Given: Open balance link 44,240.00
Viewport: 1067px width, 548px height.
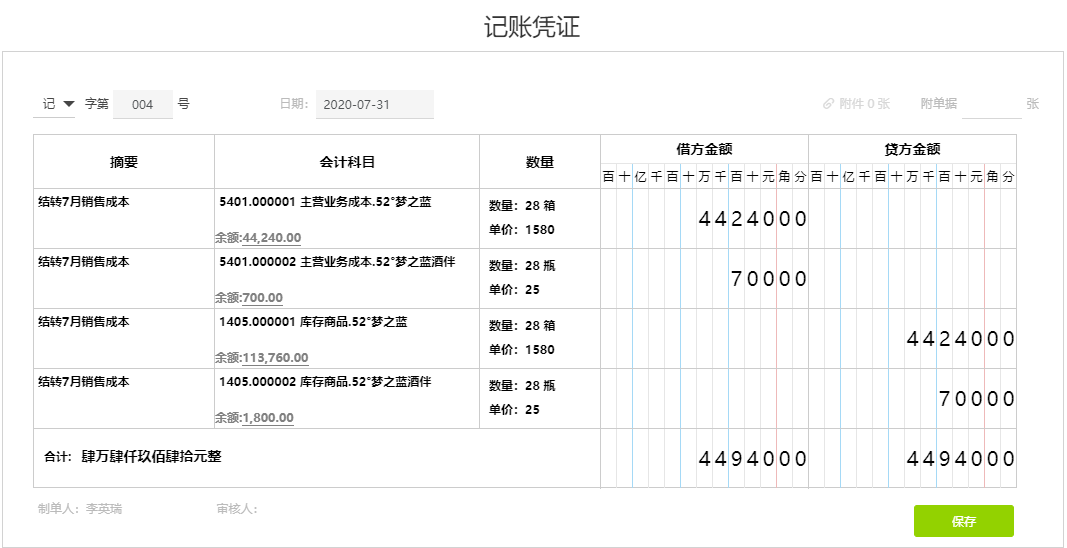Looking at the screenshot, I should (272, 238).
